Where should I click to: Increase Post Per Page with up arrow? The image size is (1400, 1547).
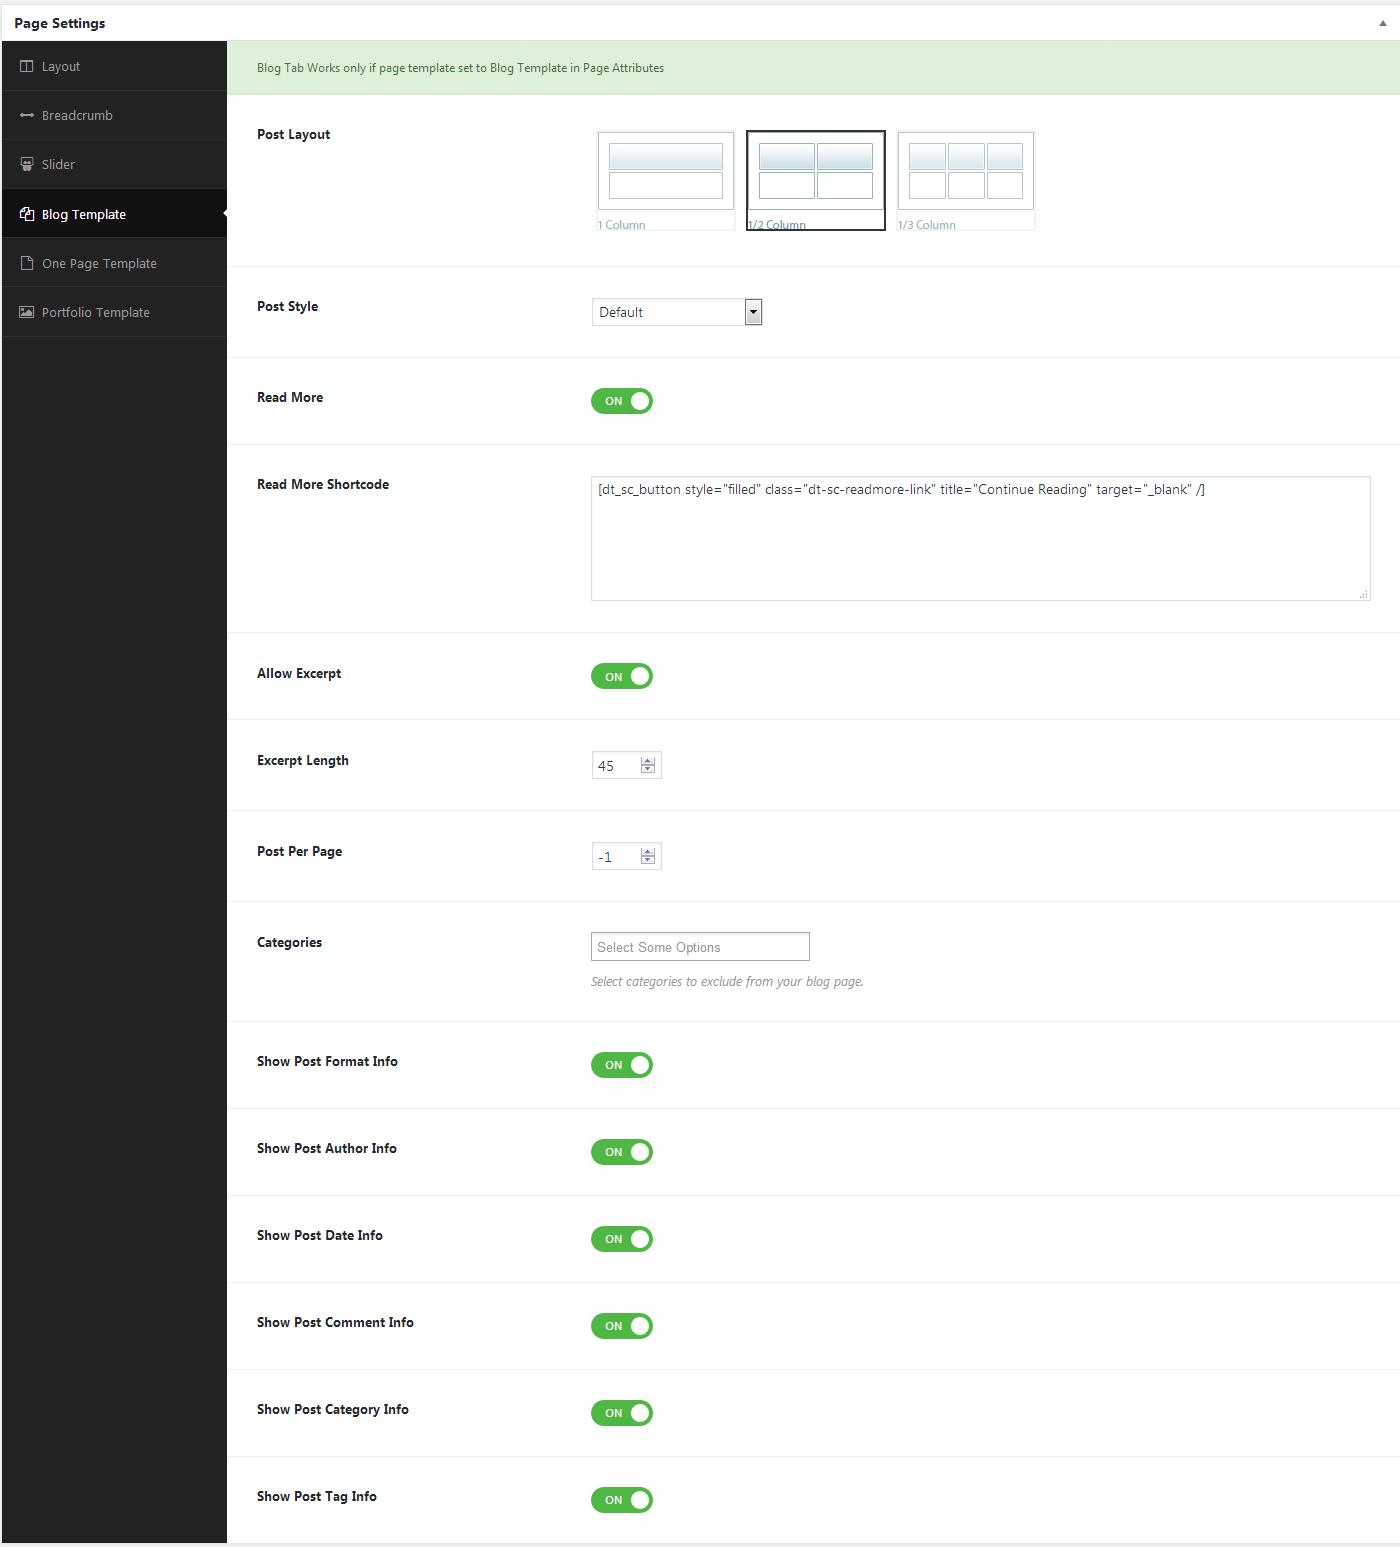pyautogui.click(x=648, y=852)
